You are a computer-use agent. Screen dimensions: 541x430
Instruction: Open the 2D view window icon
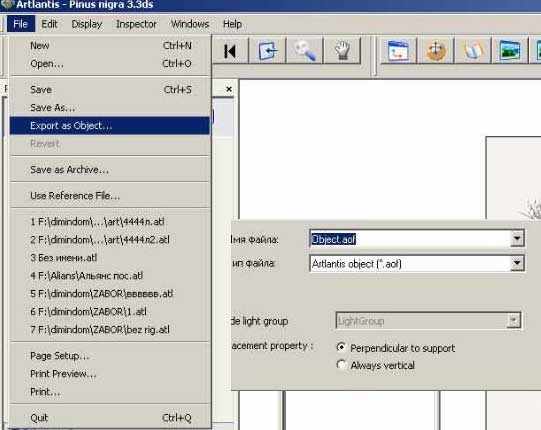point(398,51)
